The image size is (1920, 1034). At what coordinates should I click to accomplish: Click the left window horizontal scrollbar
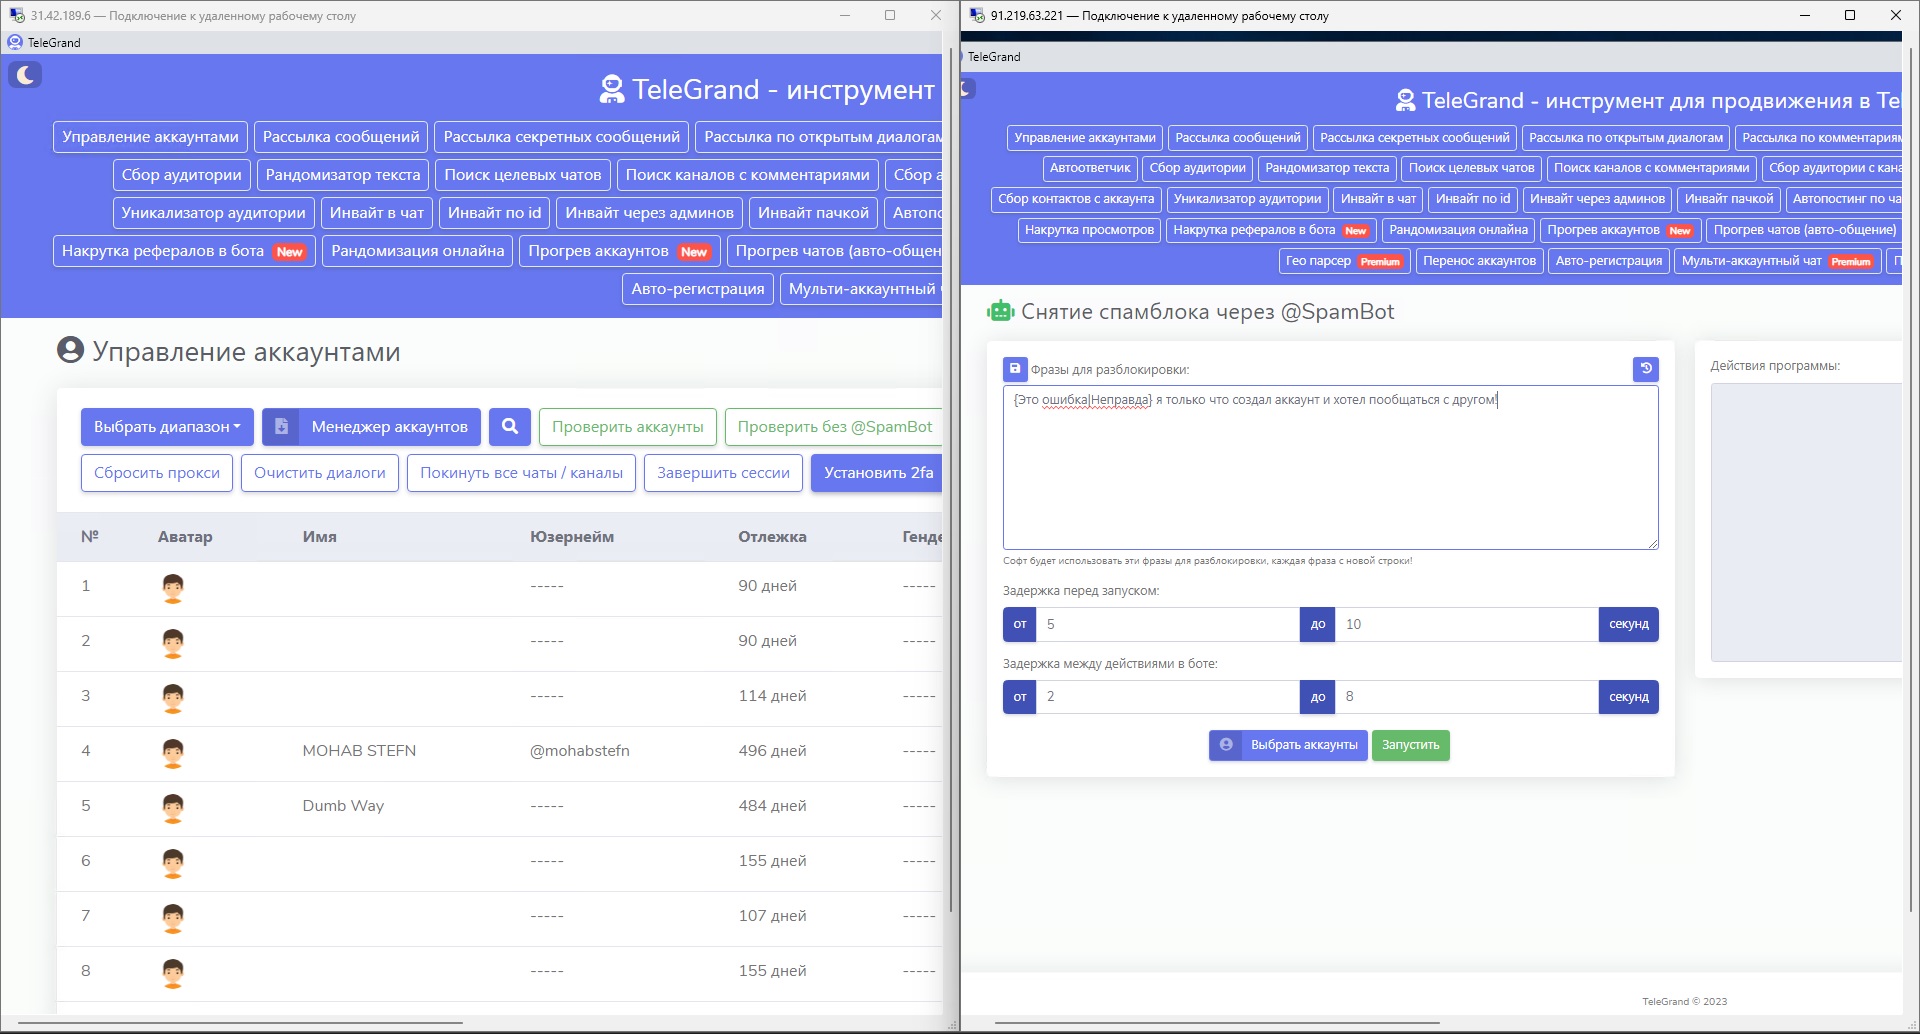click(240, 1023)
